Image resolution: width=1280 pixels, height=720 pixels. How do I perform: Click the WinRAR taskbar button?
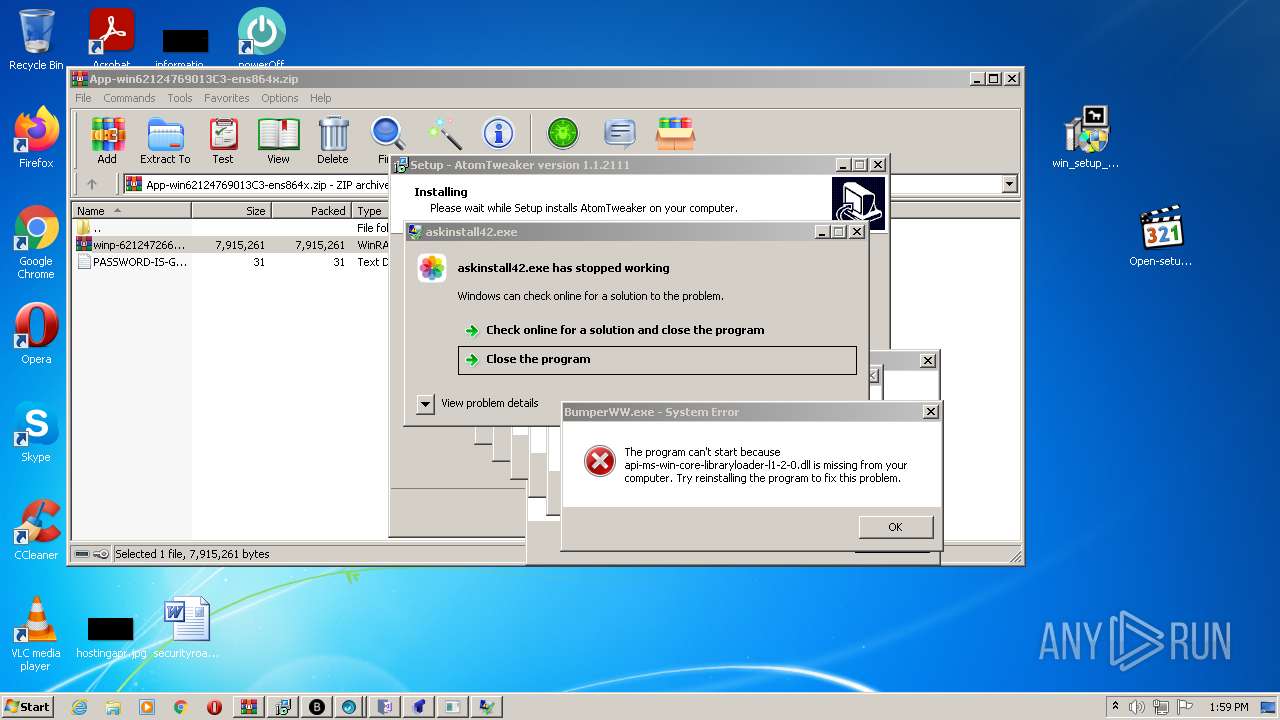point(249,707)
